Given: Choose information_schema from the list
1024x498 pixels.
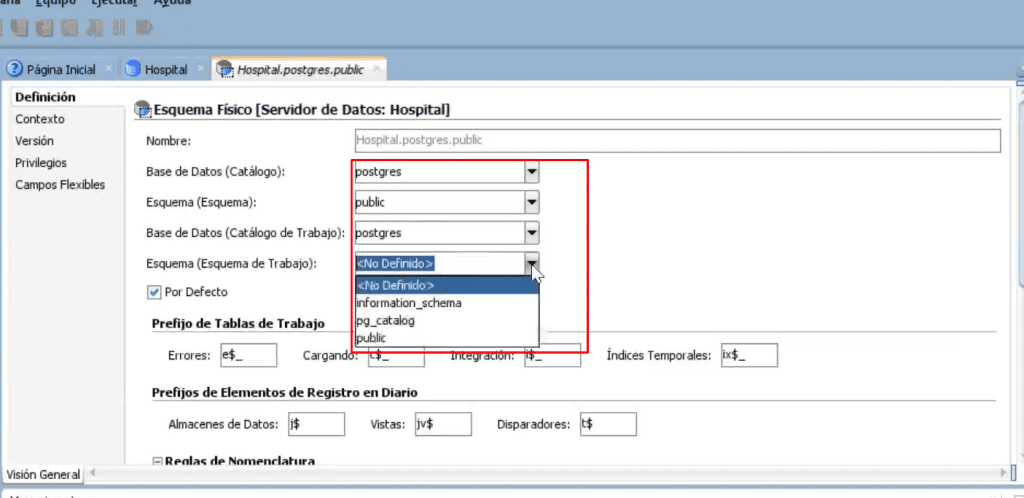Looking at the screenshot, I should (447, 303).
